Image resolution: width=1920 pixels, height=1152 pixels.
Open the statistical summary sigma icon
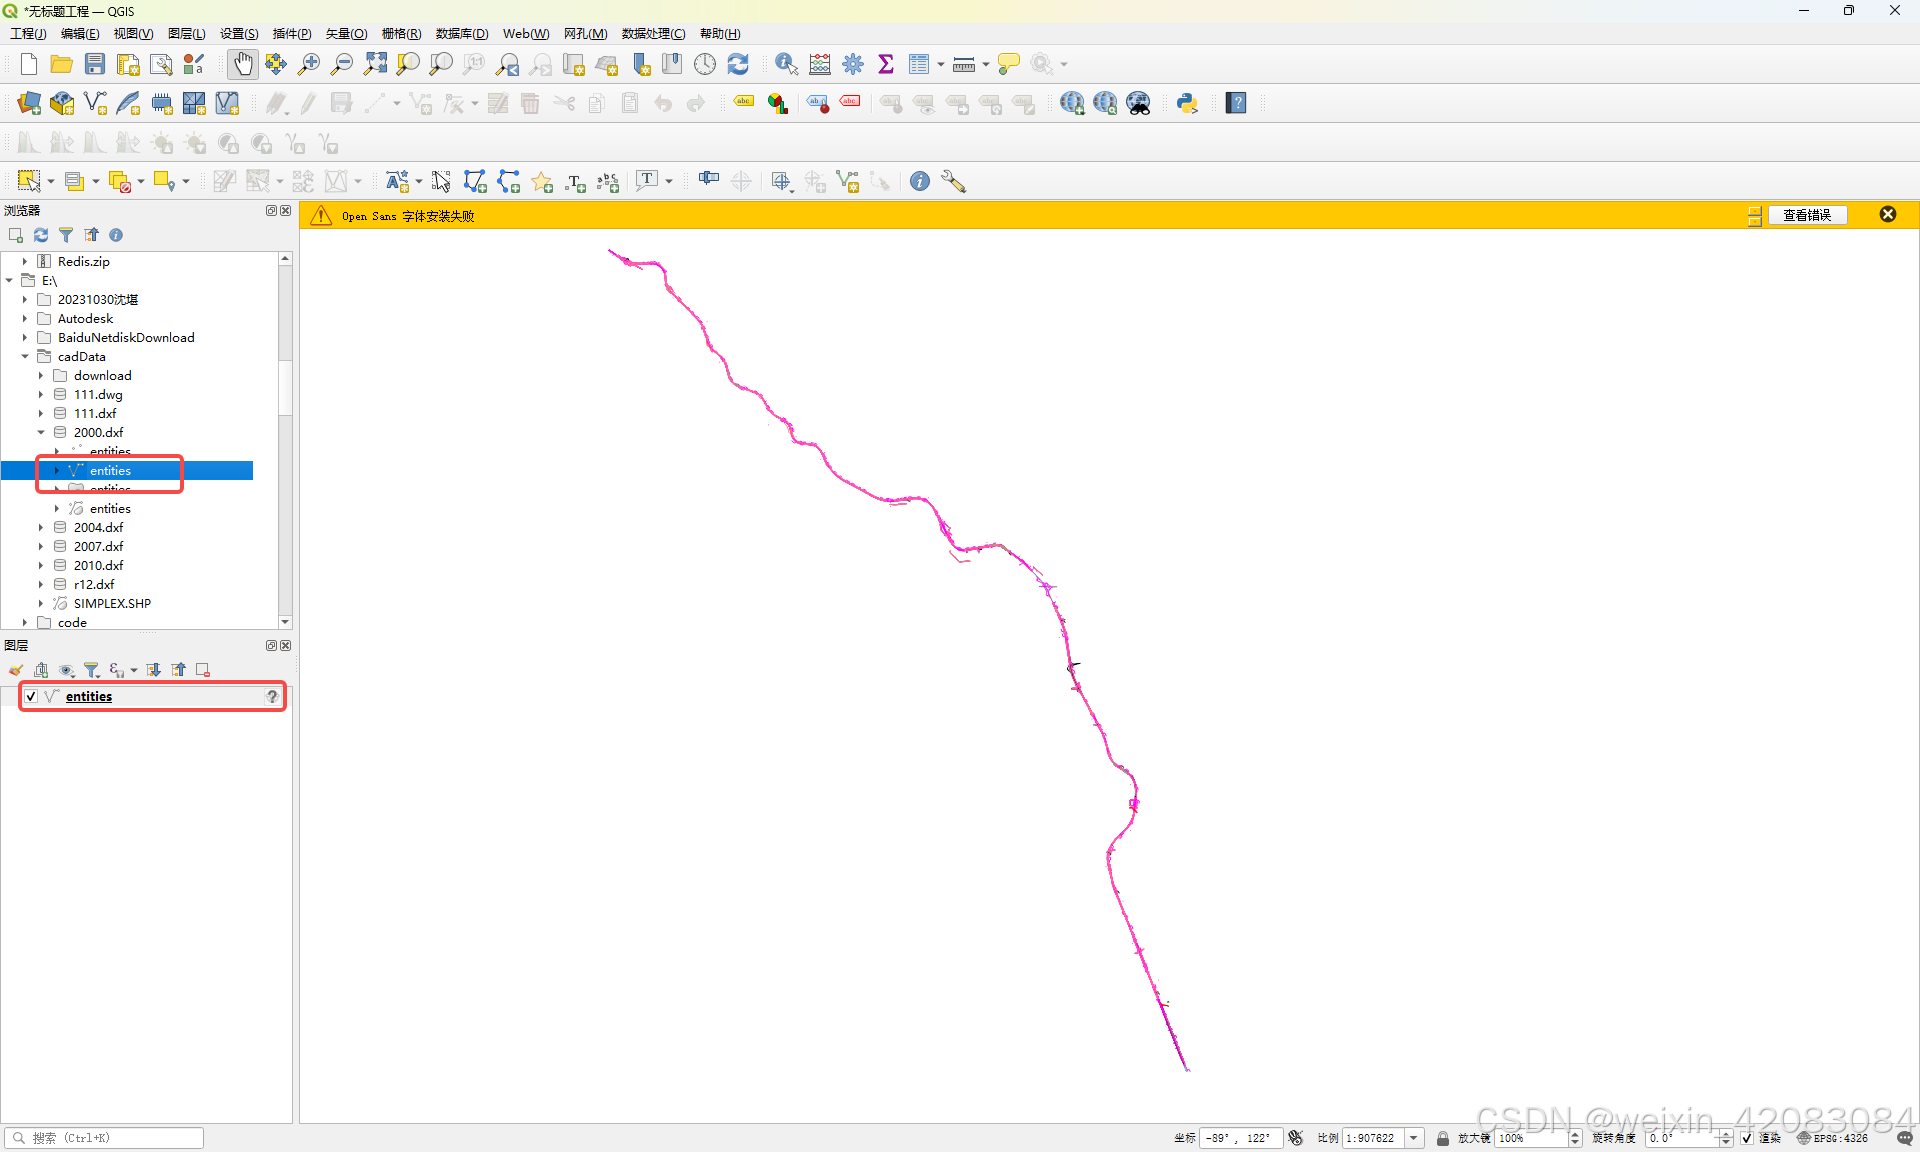[x=885, y=65]
